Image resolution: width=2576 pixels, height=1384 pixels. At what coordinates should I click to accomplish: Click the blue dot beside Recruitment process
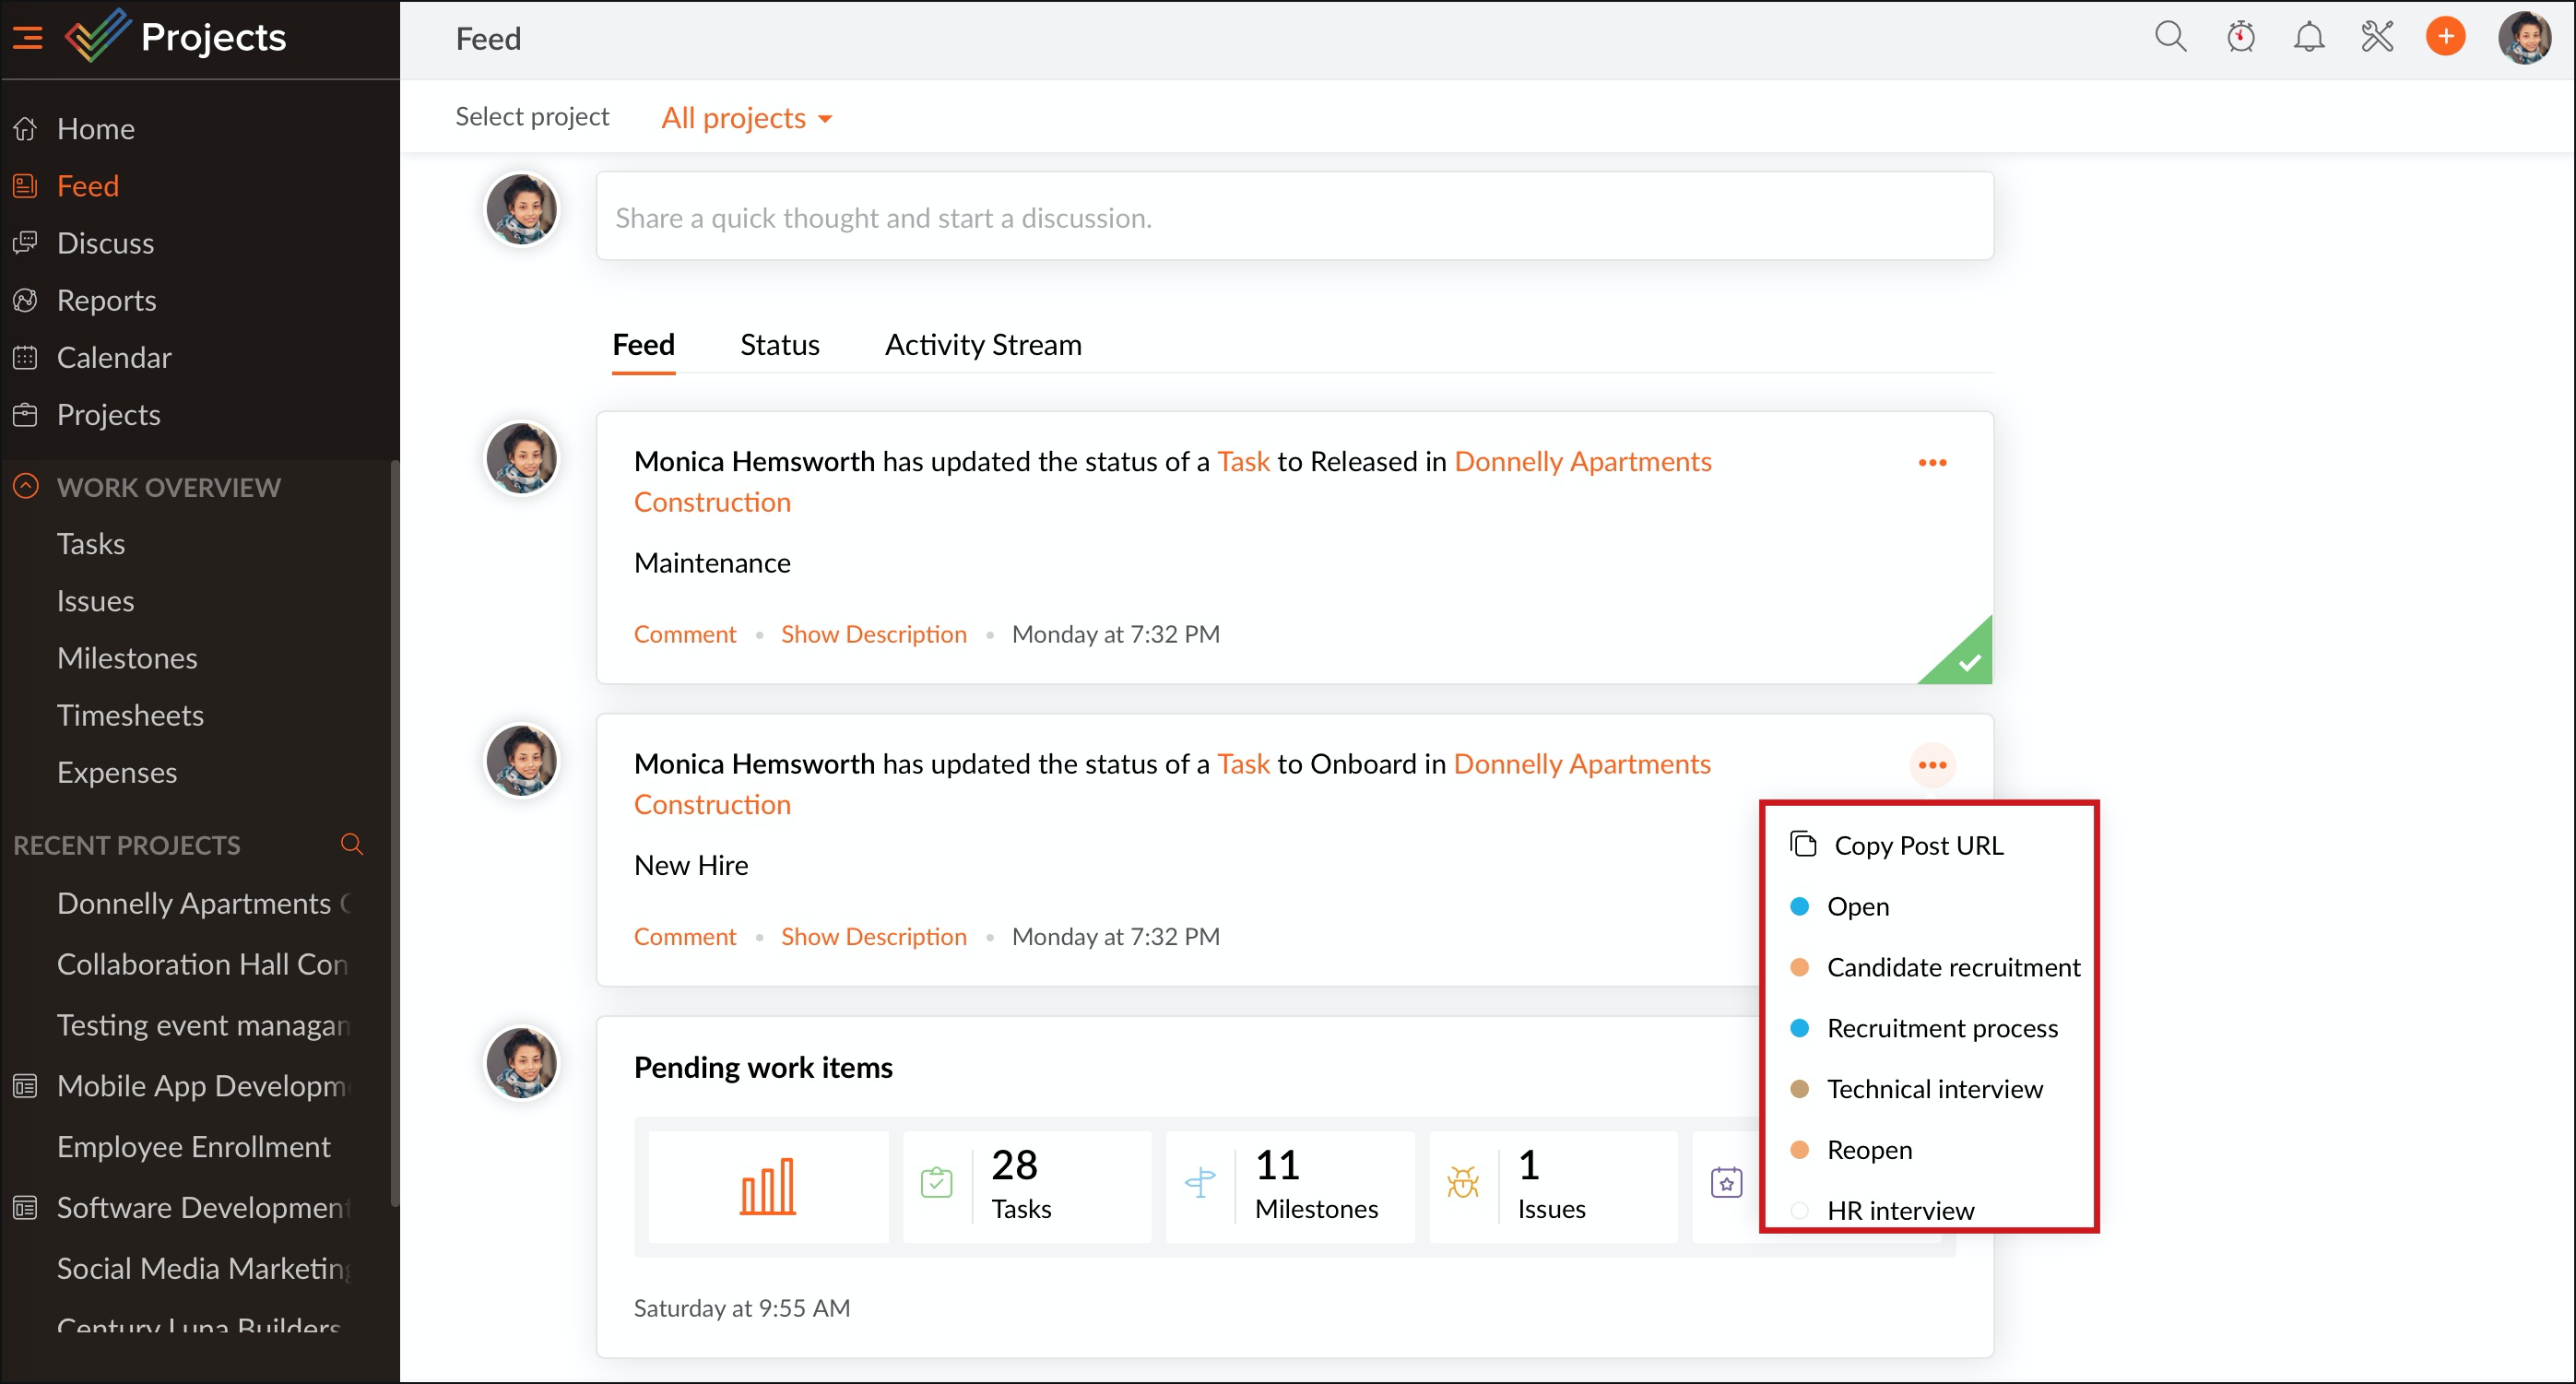[1799, 1028]
